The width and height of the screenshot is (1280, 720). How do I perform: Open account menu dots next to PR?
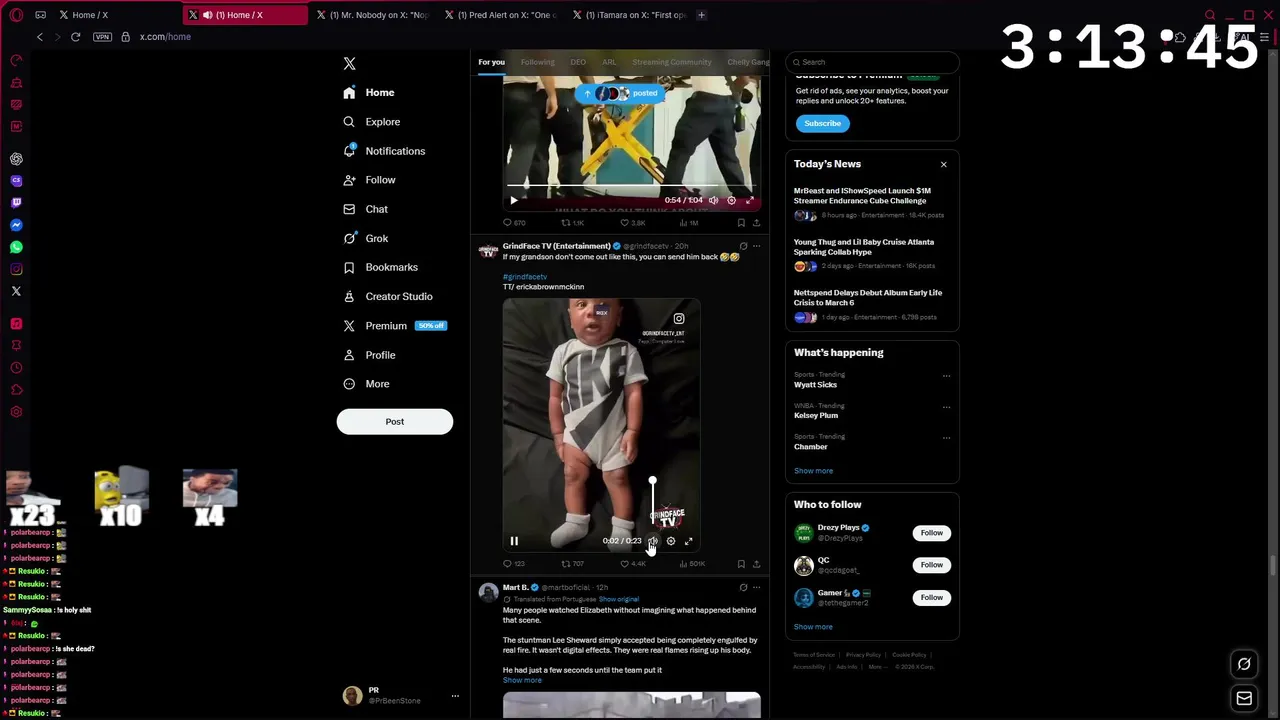[x=454, y=696]
